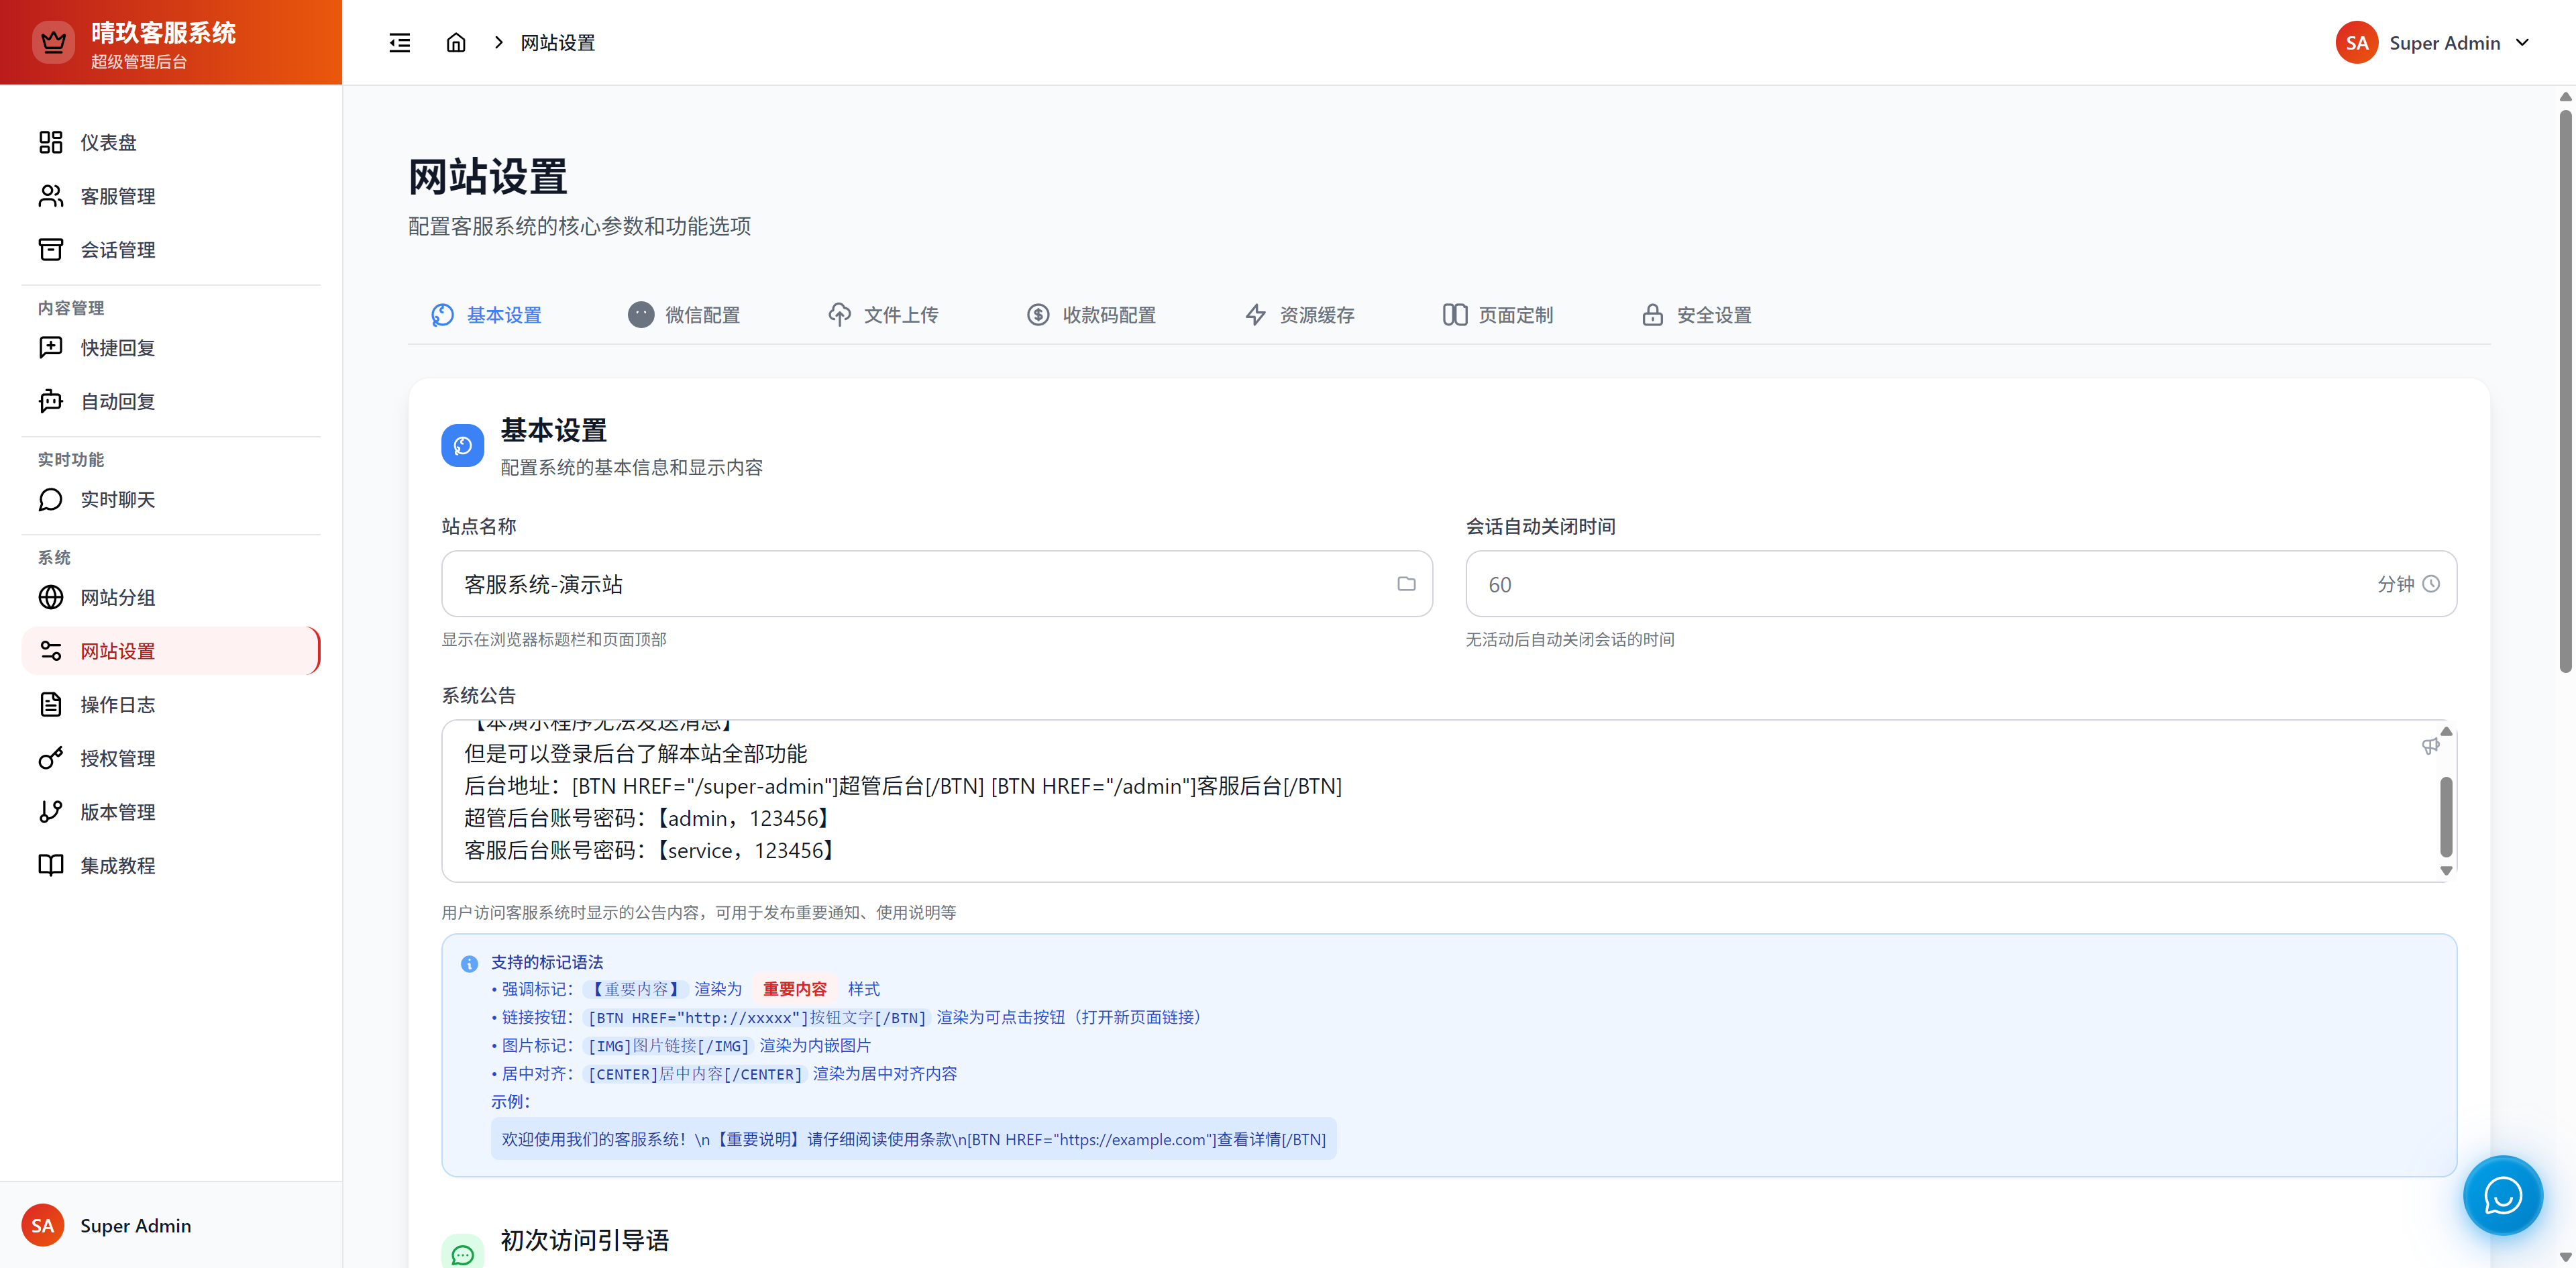Open 集成教程 book item
The width and height of the screenshot is (2576, 1268).
117,866
